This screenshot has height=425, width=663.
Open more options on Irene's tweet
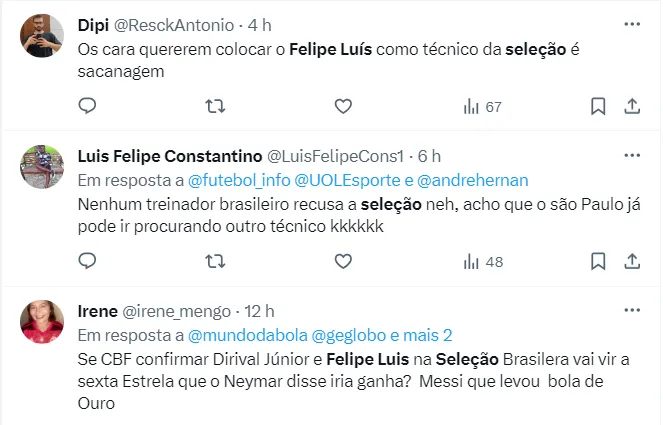pos(632,311)
